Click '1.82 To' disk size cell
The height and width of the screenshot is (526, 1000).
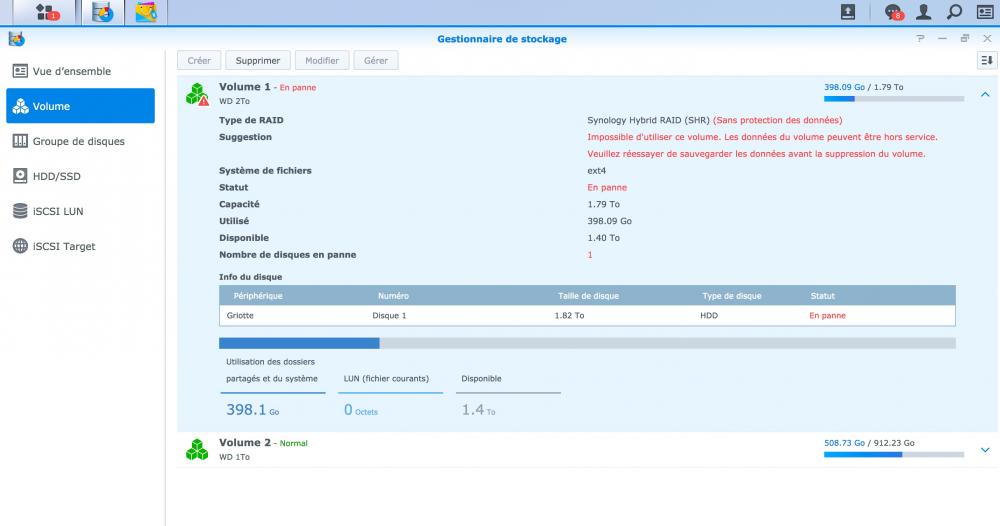(x=569, y=316)
